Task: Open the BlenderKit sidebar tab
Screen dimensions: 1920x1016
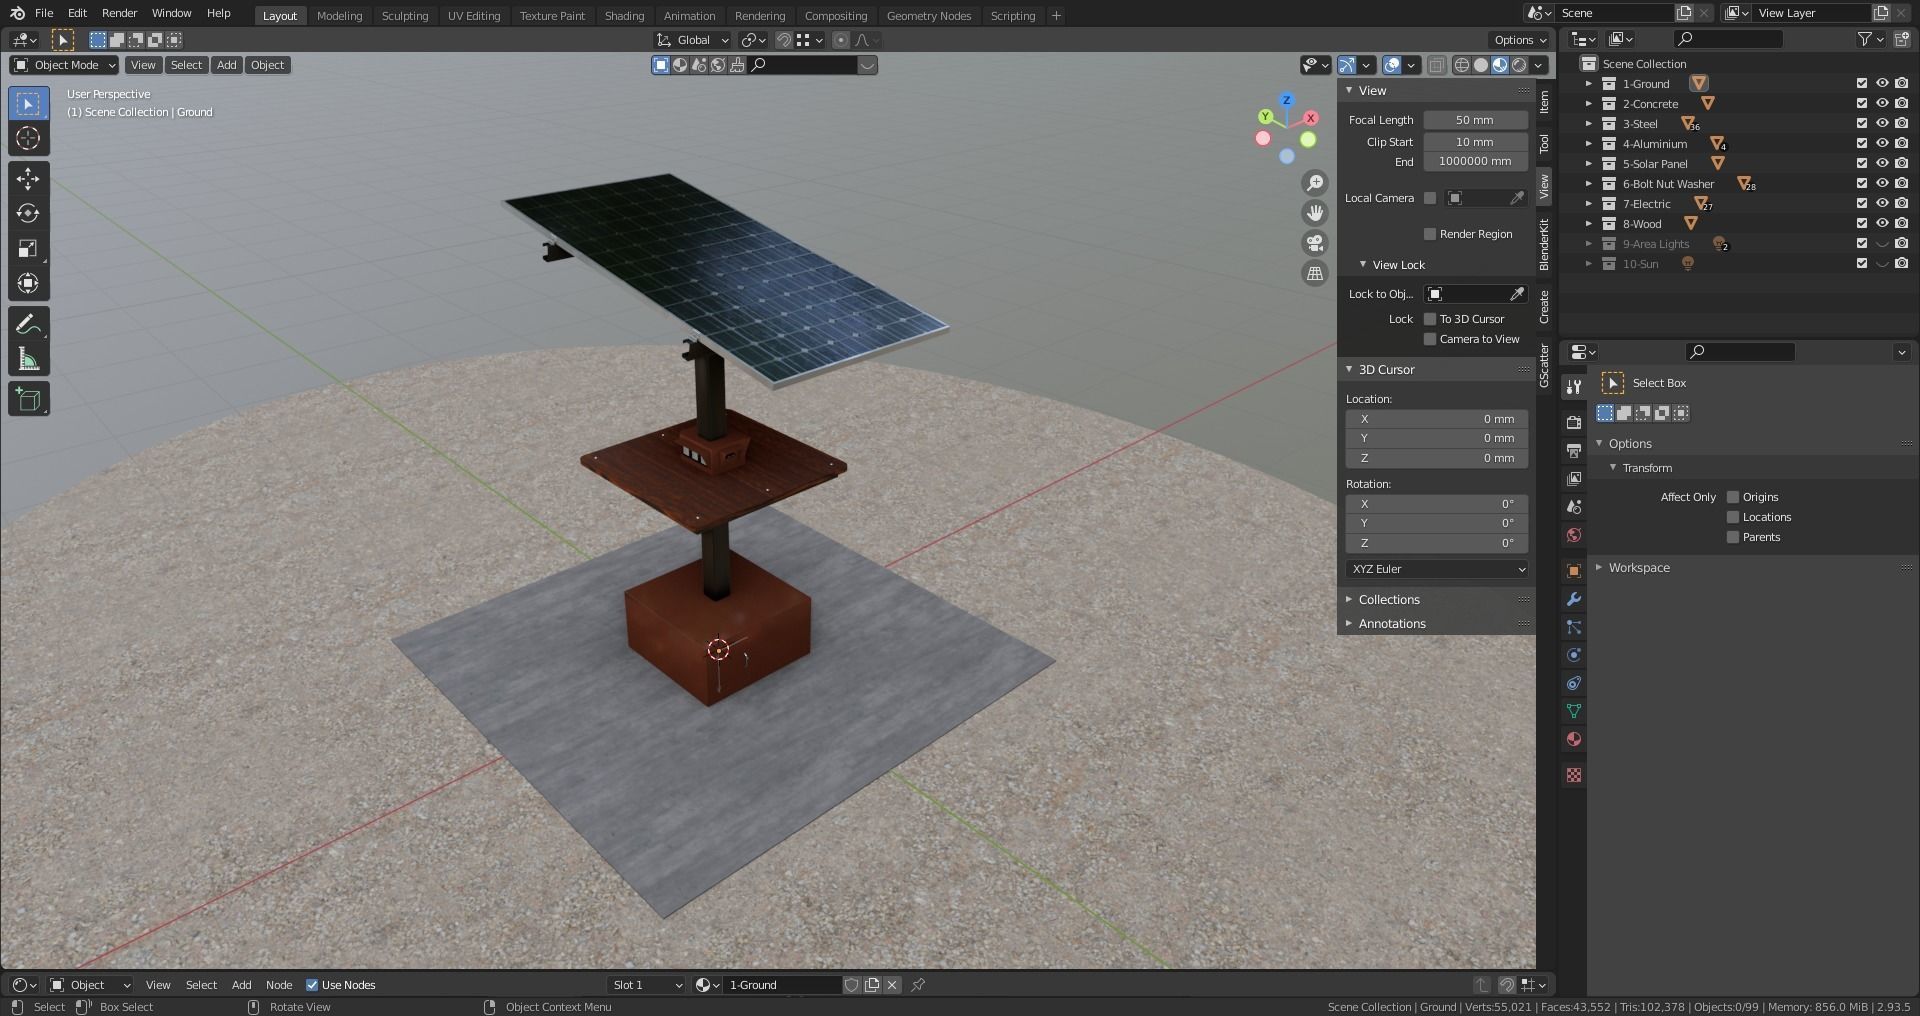Action: (1544, 244)
